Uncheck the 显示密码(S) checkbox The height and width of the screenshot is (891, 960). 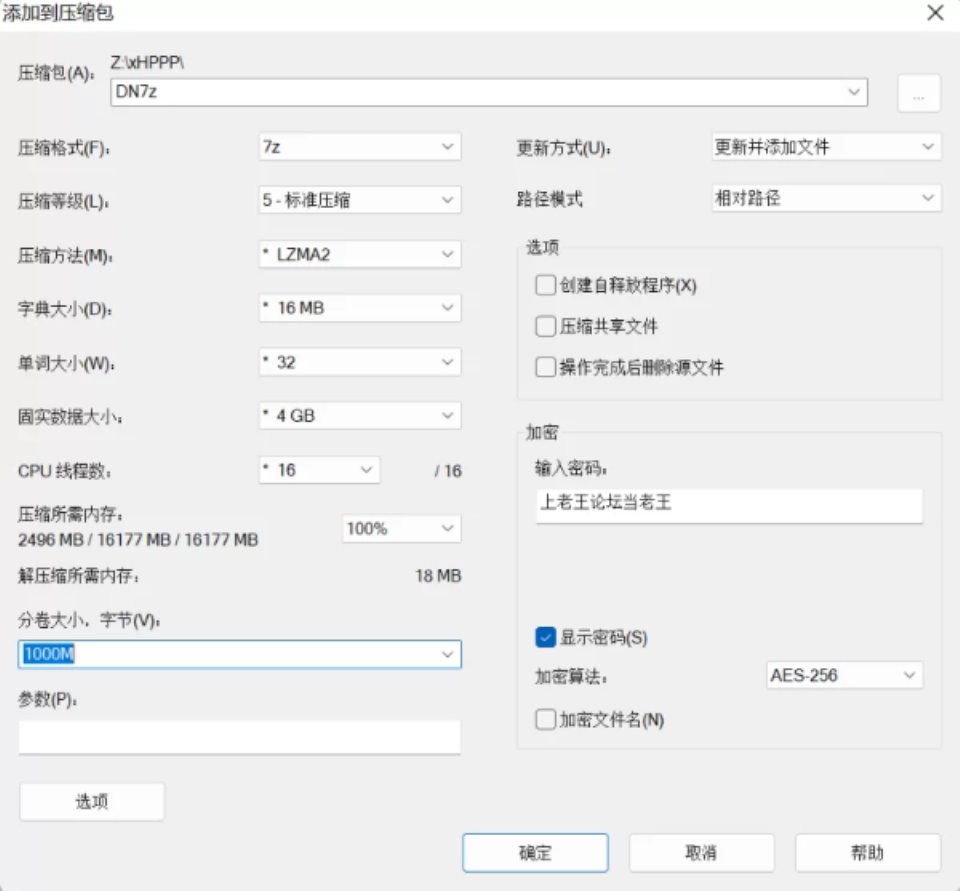[545, 637]
